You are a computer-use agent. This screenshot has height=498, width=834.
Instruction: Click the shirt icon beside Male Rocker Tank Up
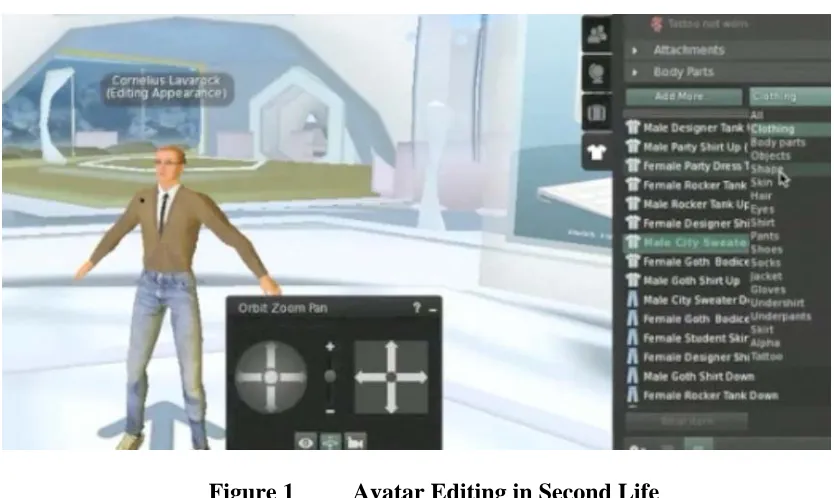point(632,204)
